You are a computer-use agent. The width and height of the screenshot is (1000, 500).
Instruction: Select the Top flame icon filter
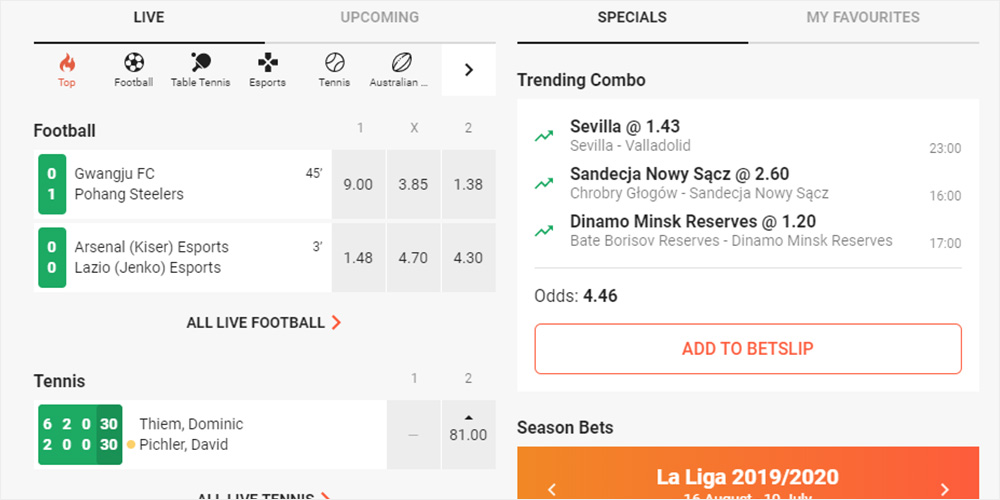67,63
